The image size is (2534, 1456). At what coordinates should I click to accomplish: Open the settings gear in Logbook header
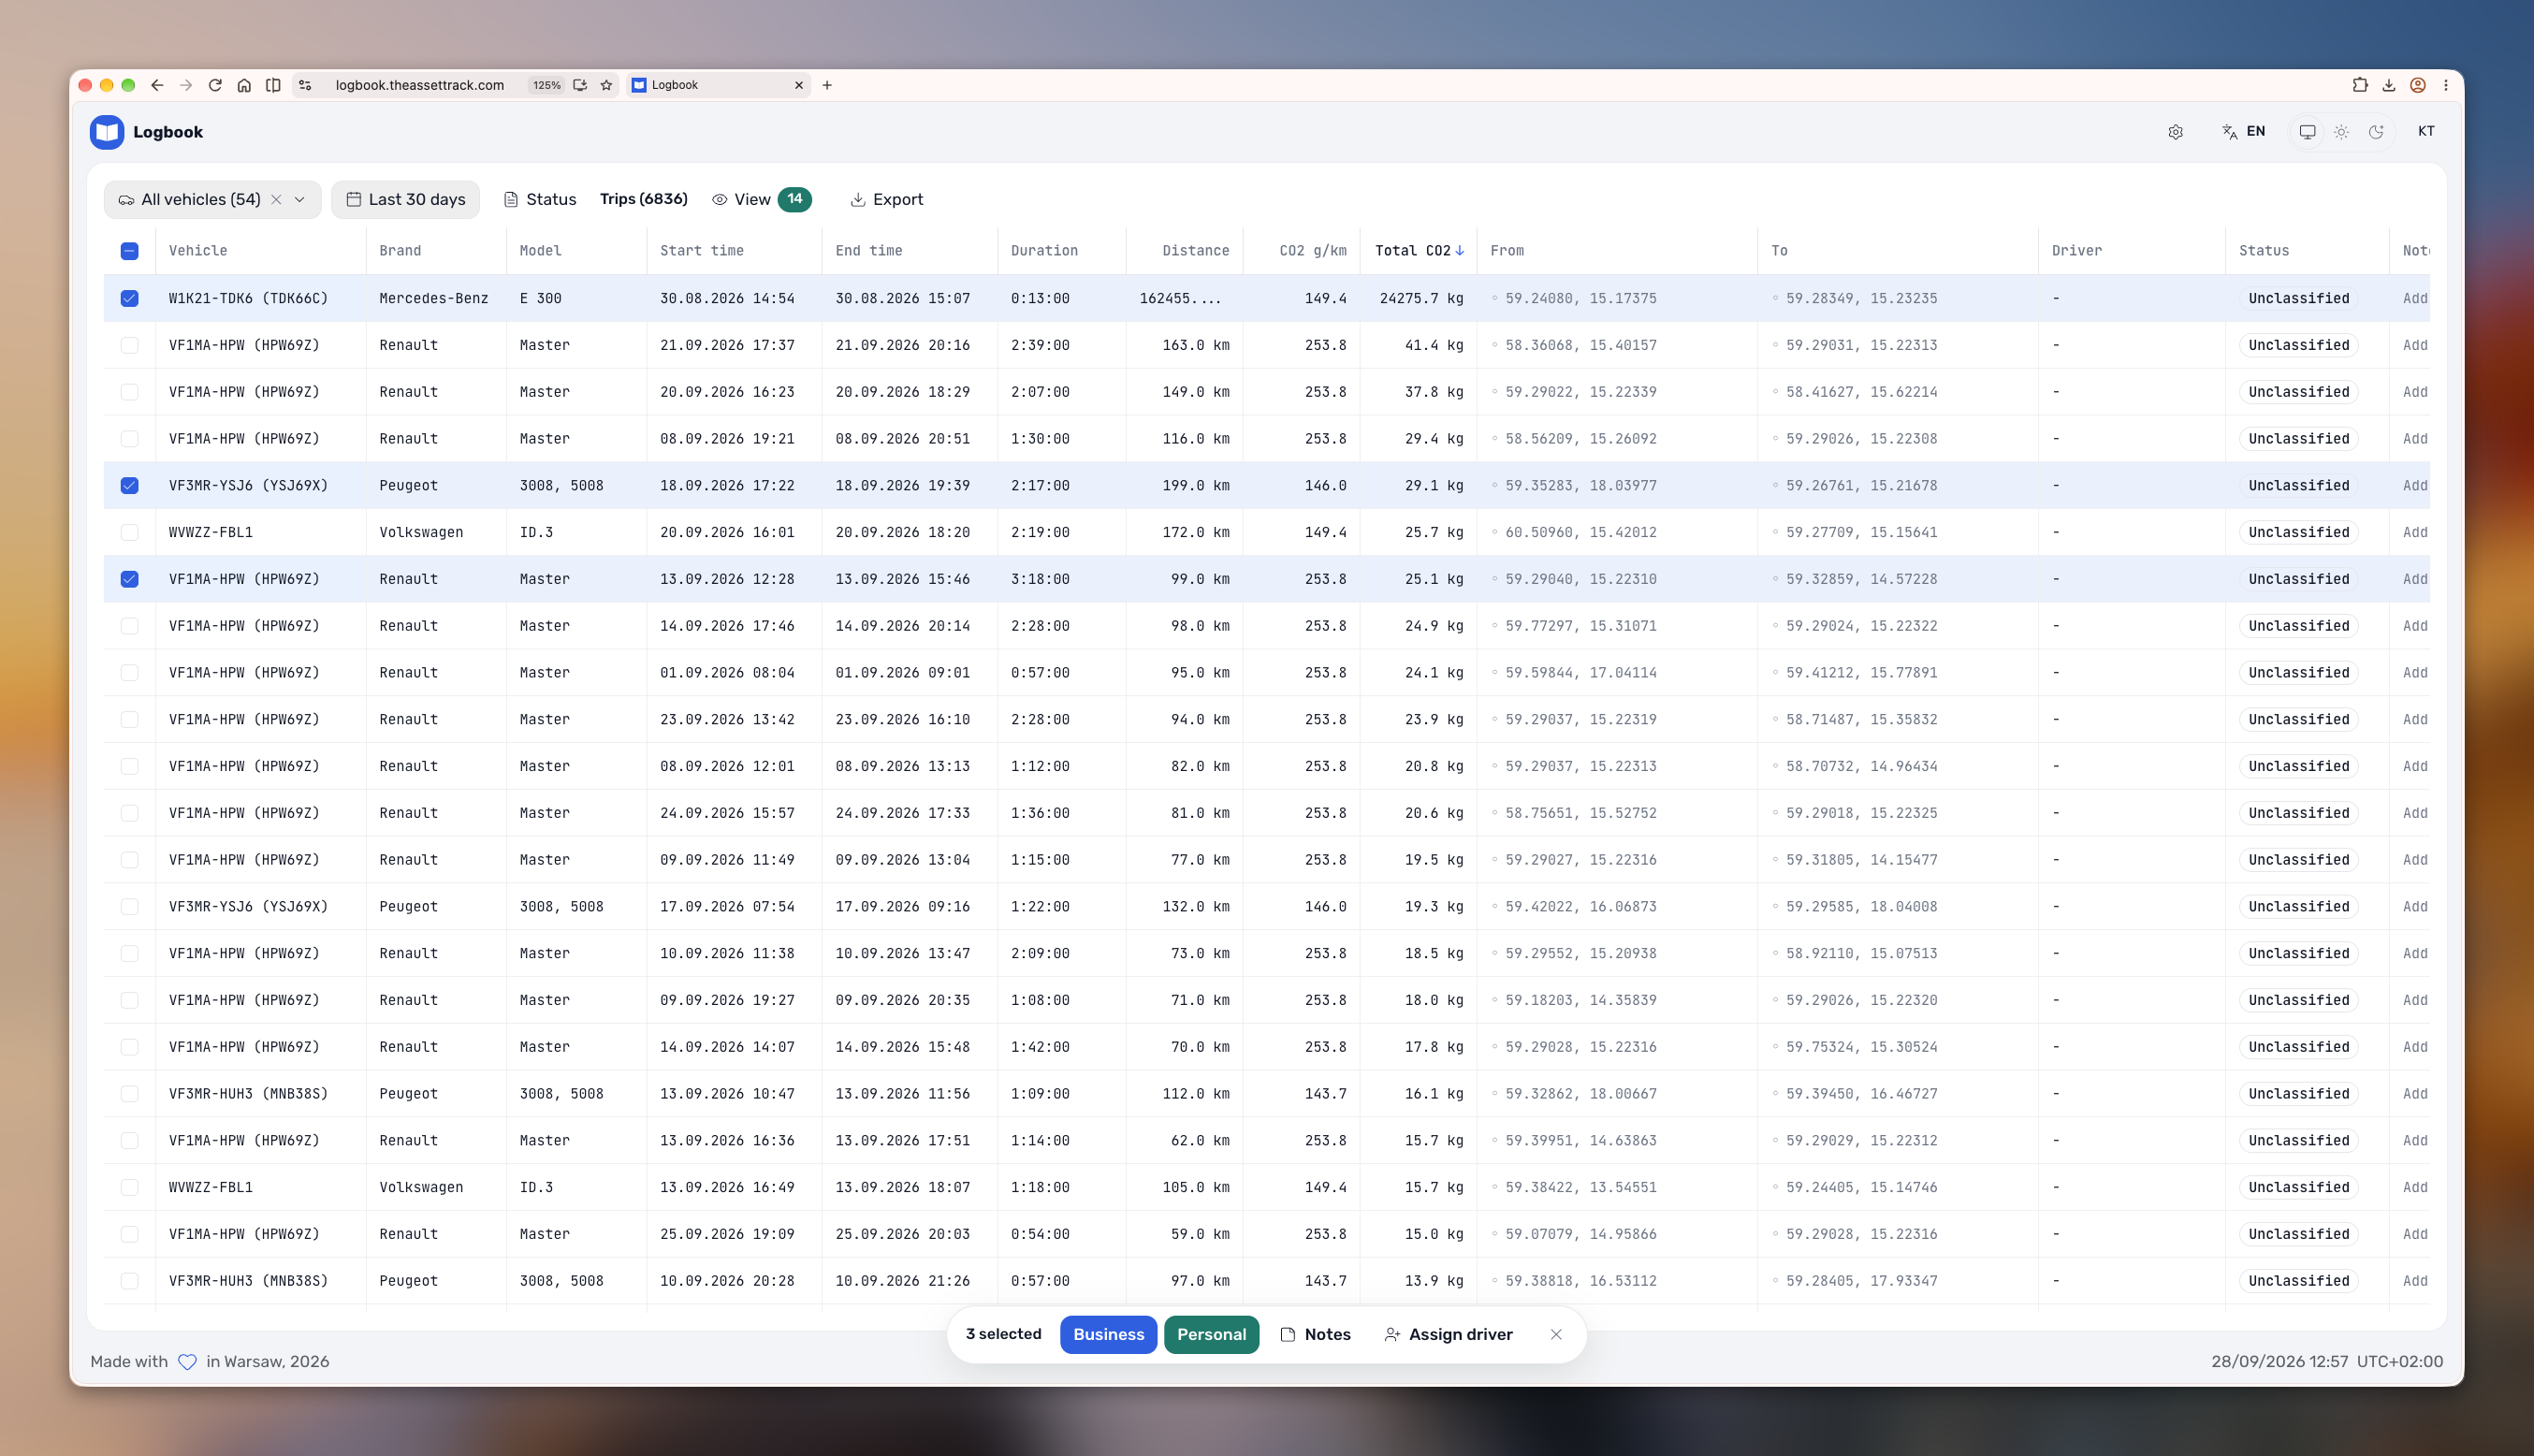pos(2175,132)
